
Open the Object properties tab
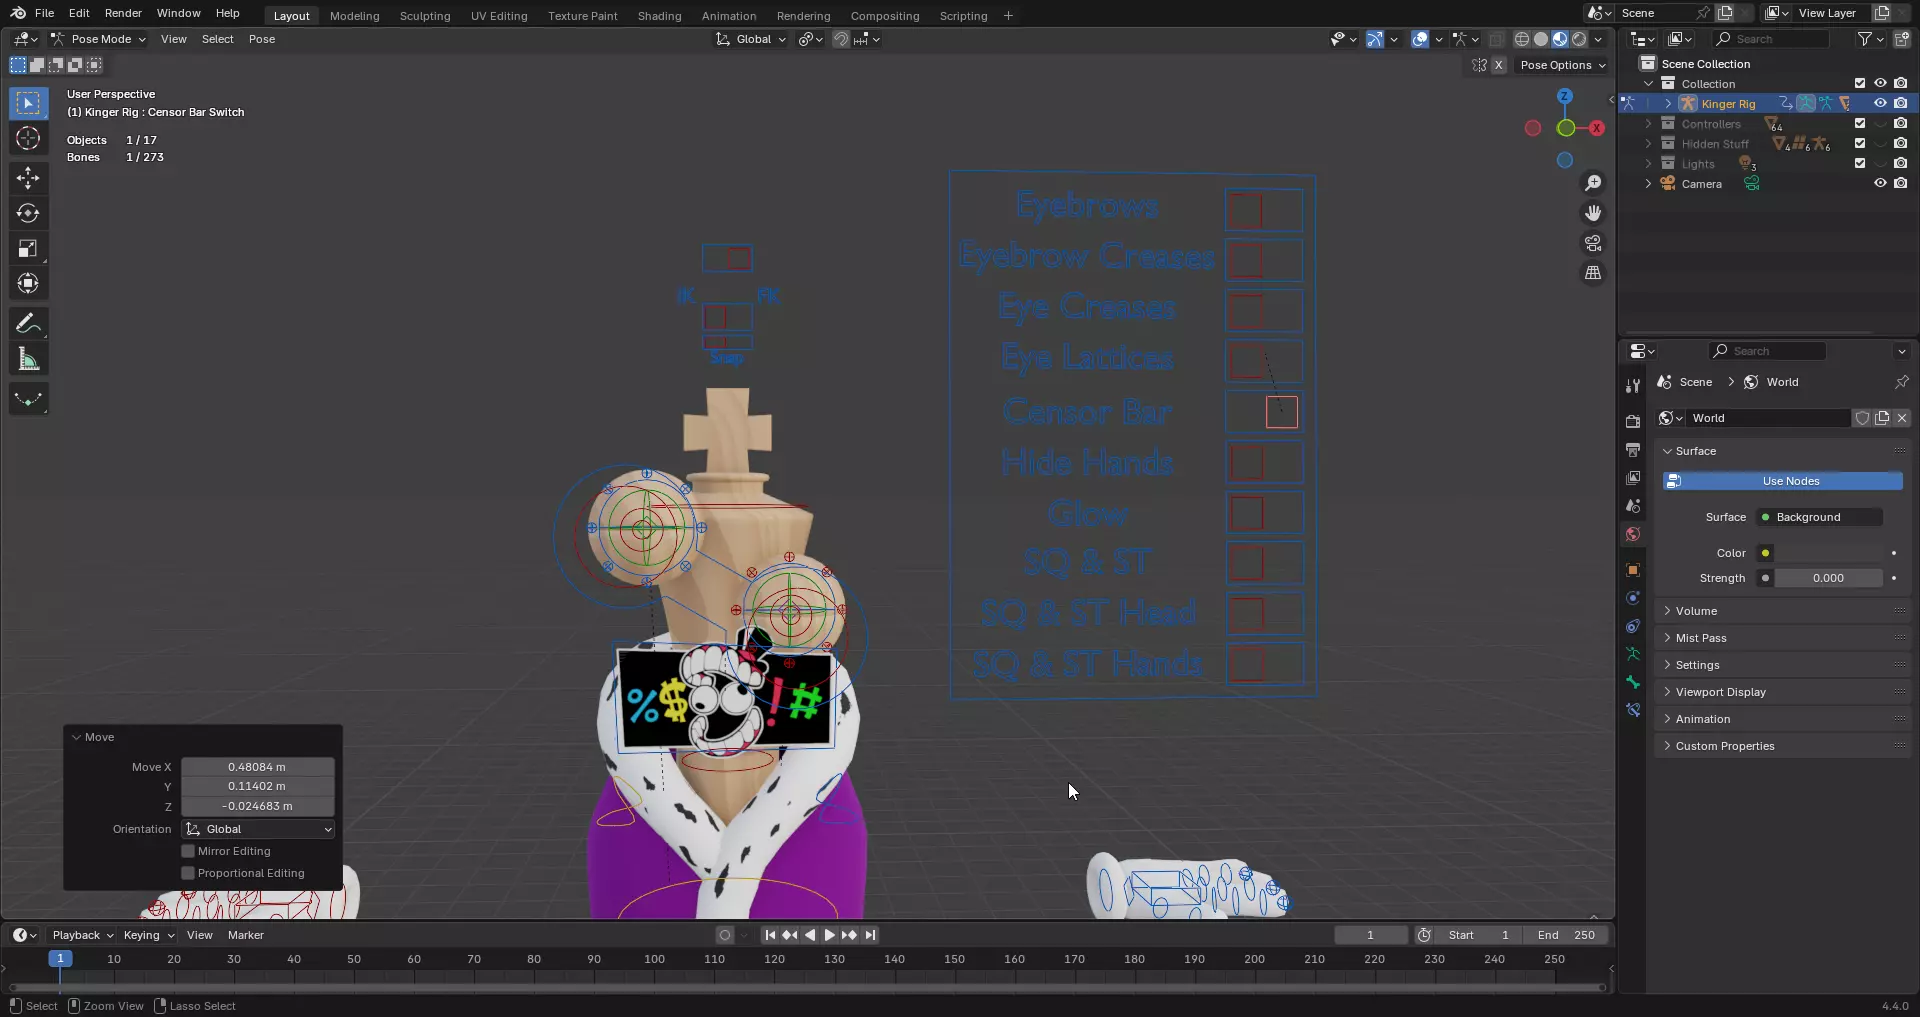tap(1633, 570)
